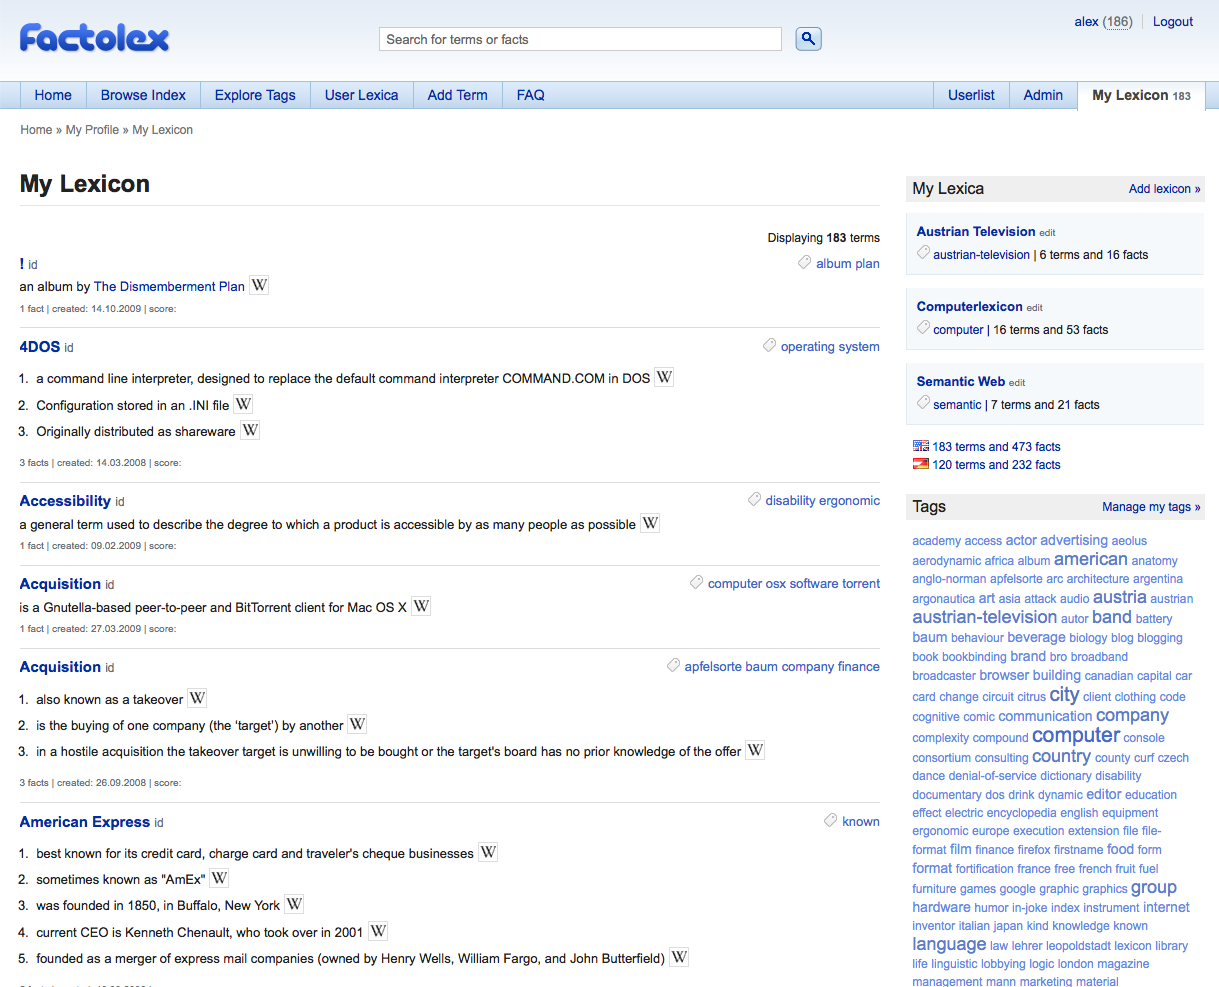Open the Semantic Web lexicon
1219x987 pixels.
click(961, 381)
